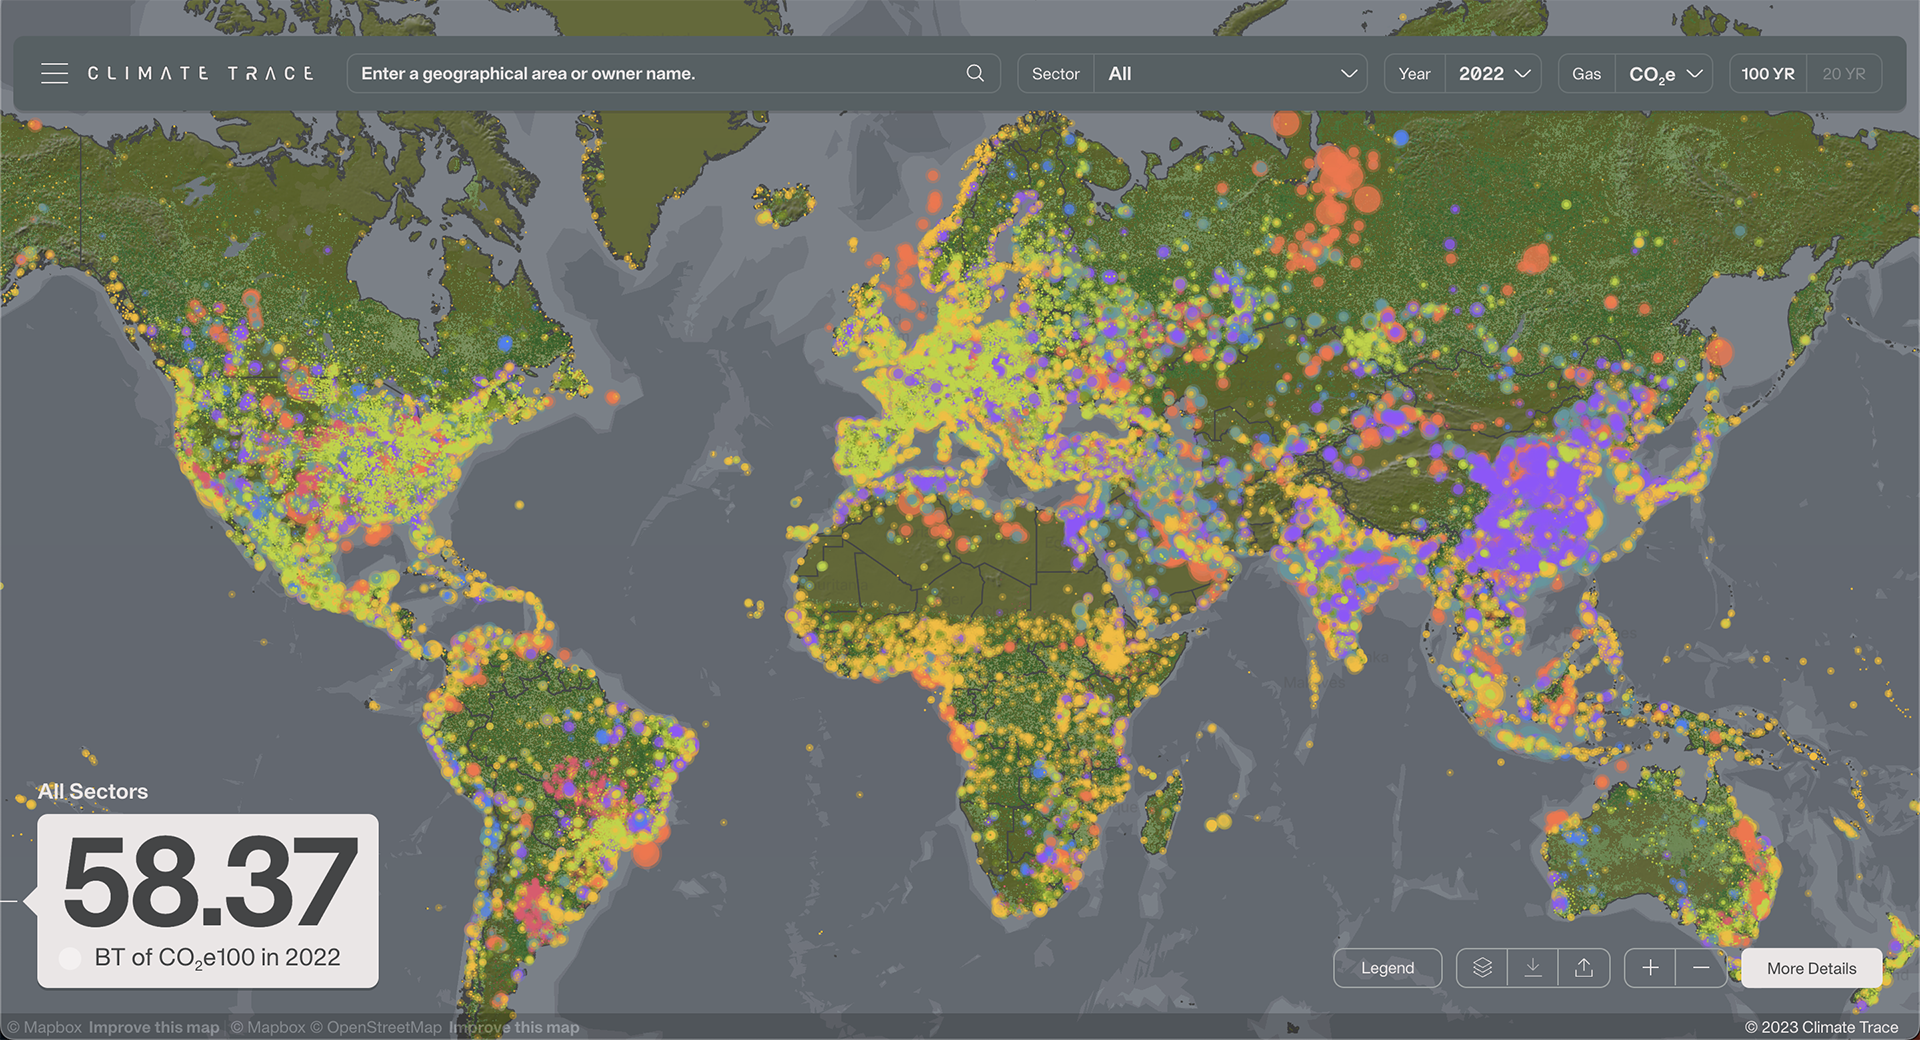Open the OpenStreetMap attribution link
This screenshot has width=1920, height=1040.
375,1027
